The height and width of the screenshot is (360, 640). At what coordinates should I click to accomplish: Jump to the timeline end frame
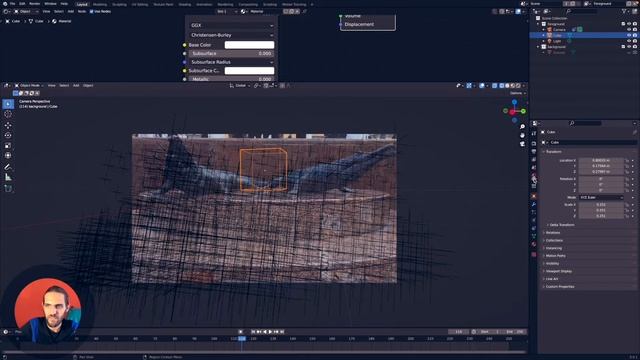[x=282, y=332]
